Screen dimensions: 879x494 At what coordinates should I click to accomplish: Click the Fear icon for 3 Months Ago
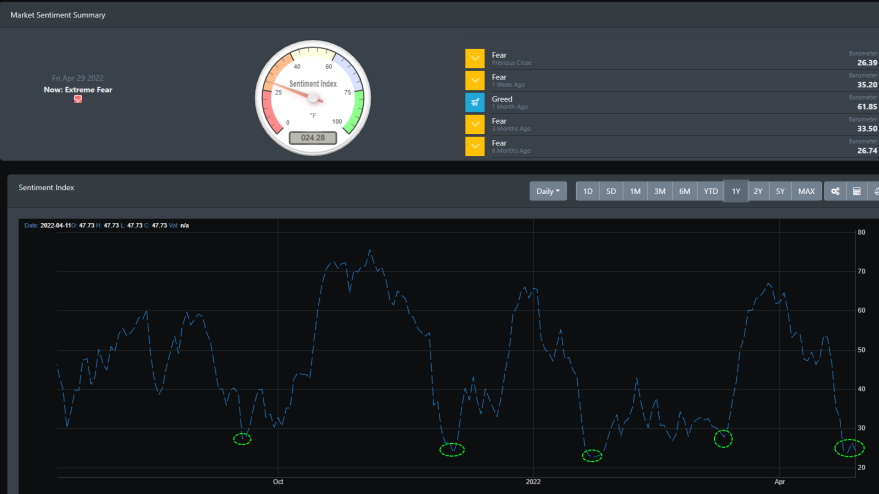pyautogui.click(x=475, y=124)
